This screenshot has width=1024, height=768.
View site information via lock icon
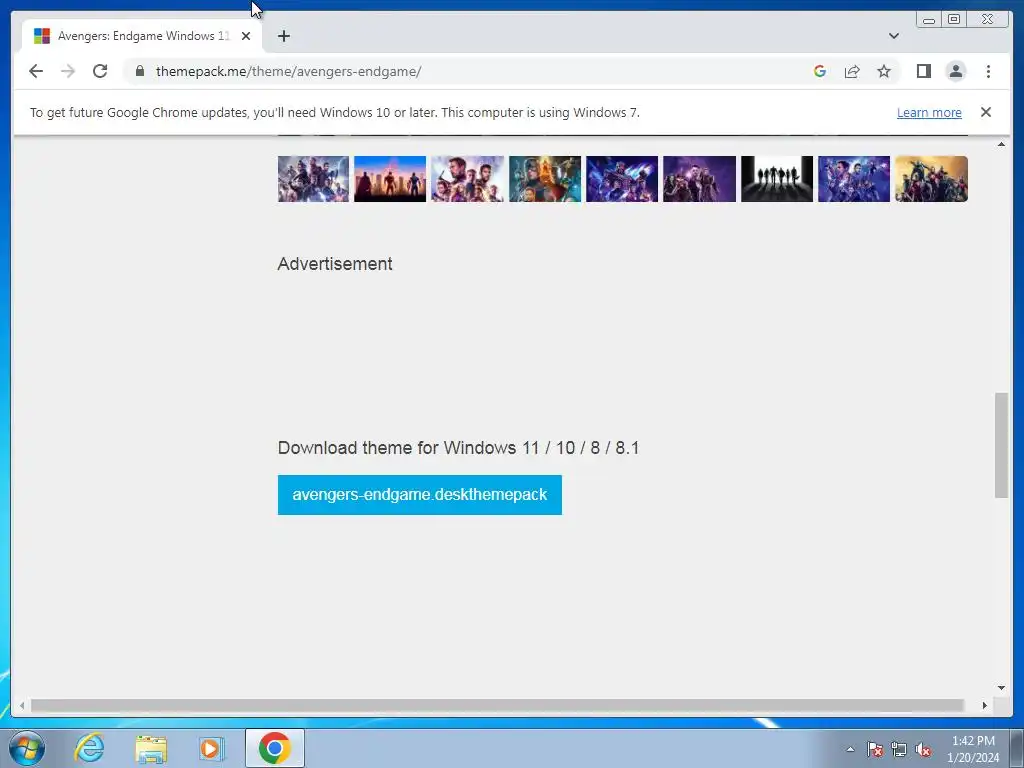pos(140,71)
